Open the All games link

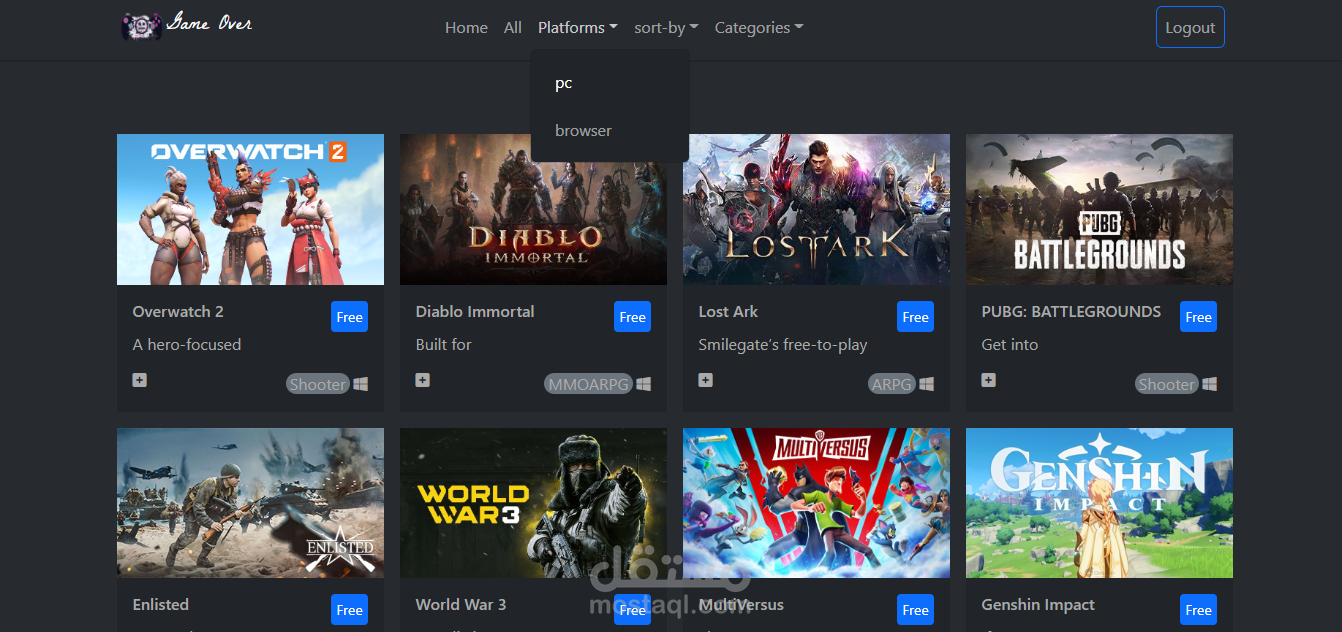click(x=513, y=28)
